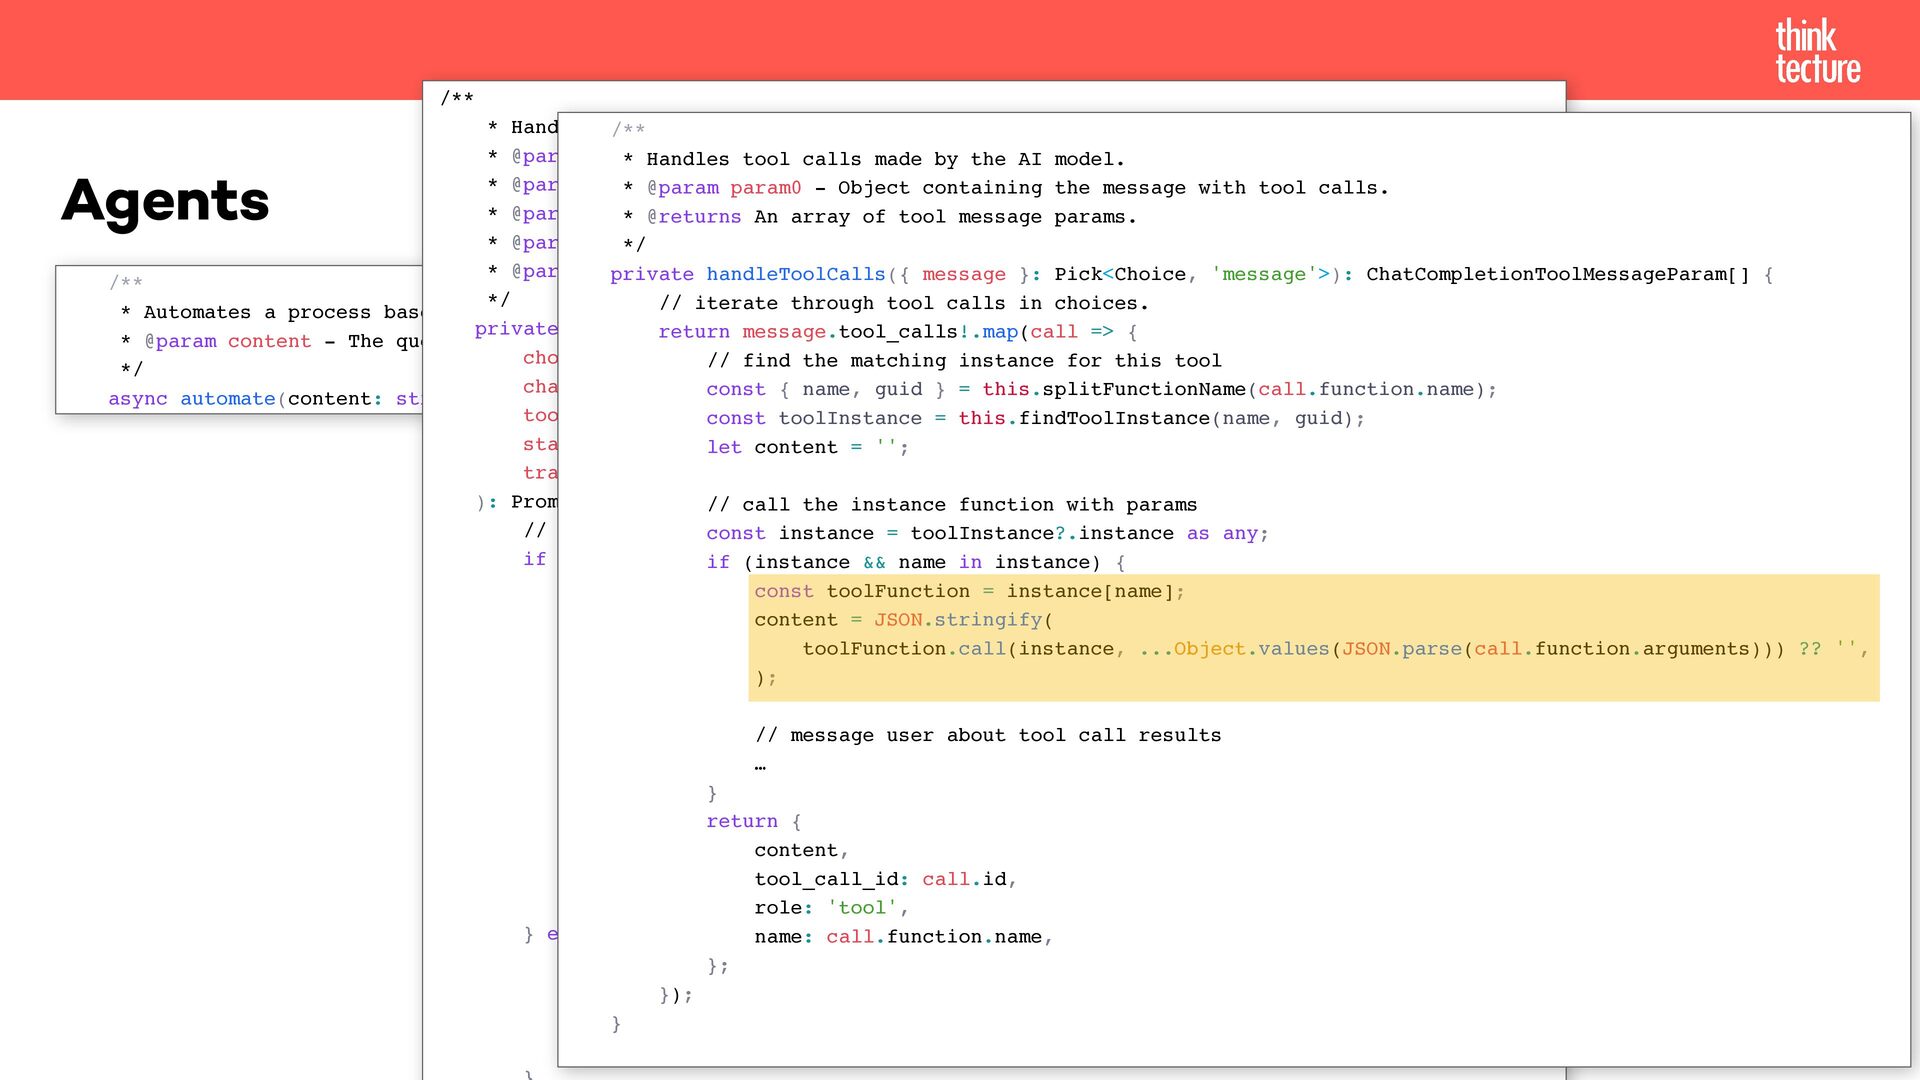This screenshot has width=1920, height=1080.
Task: Click the findToolInstance method call
Action: pos(1113,419)
